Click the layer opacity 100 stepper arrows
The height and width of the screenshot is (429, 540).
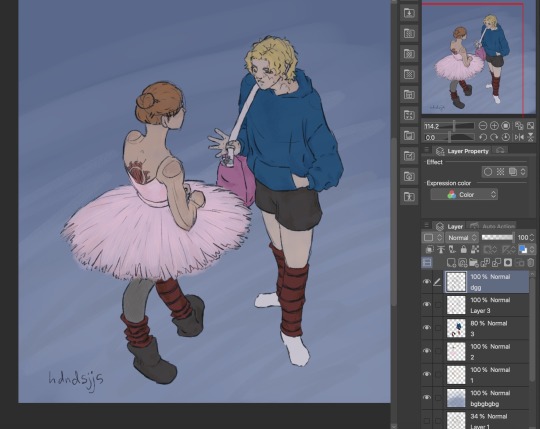pyautogui.click(x=532, y=238)
